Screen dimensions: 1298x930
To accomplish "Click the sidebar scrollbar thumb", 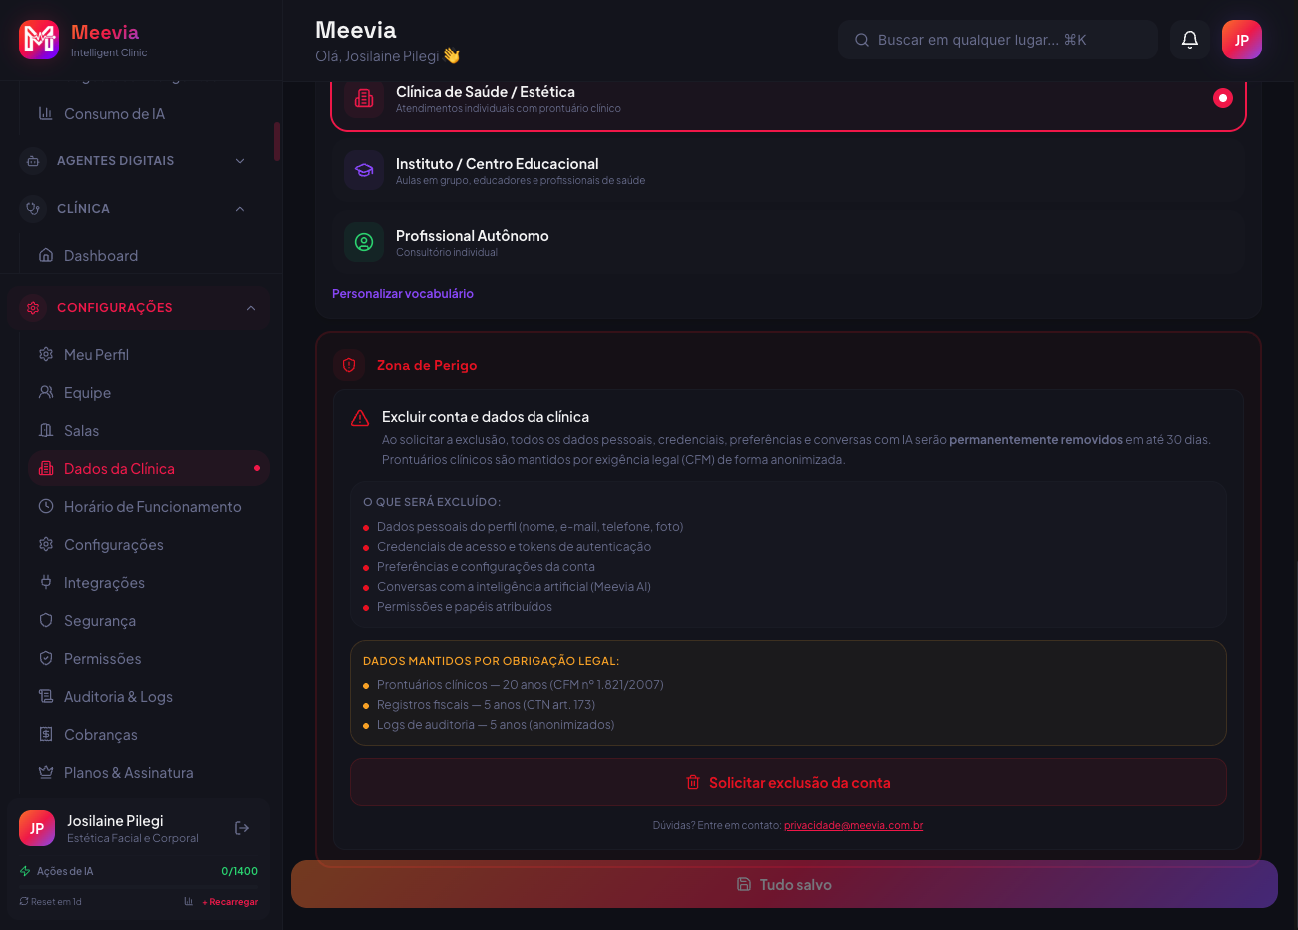I will tap(277, 142).
